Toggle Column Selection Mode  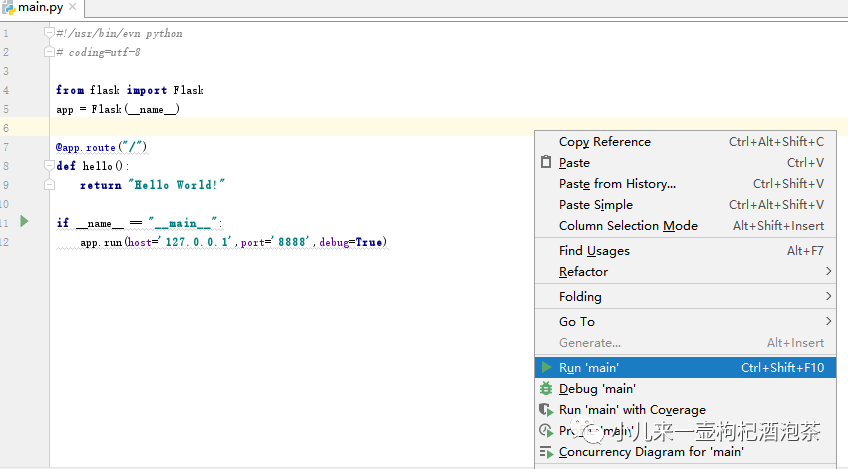click(x=628, y=226)
